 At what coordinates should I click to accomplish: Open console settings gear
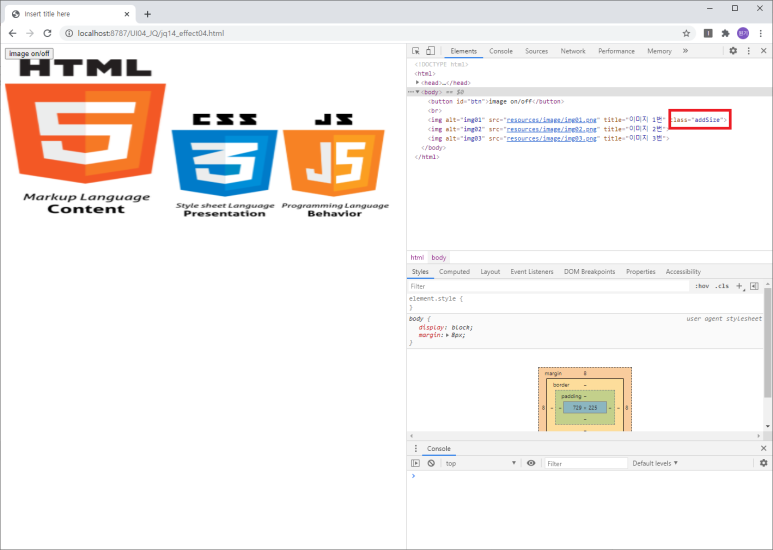pos(763,463)
